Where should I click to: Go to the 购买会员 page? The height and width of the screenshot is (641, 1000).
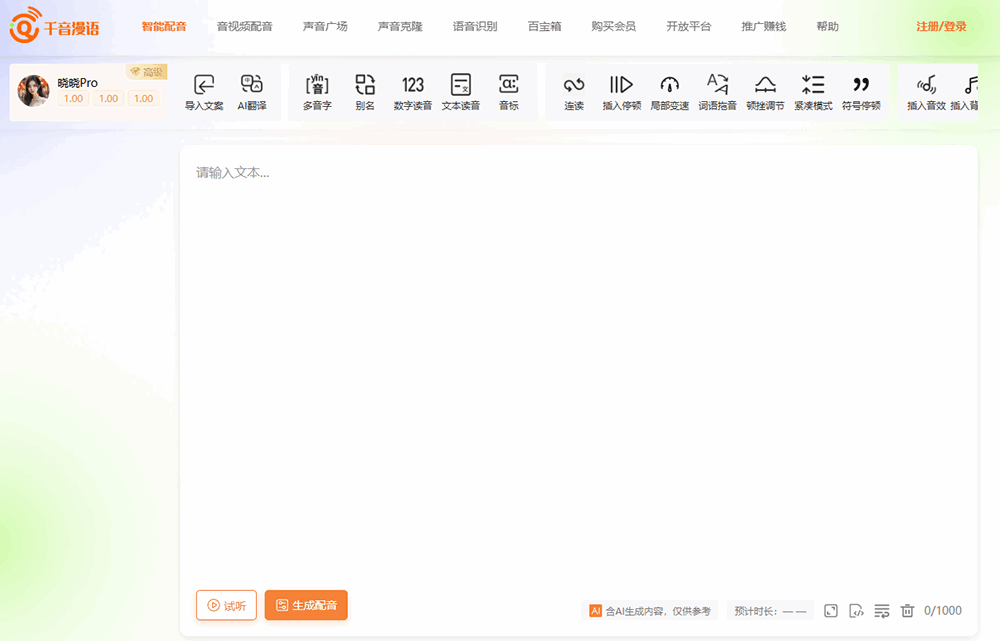(614, 26)
